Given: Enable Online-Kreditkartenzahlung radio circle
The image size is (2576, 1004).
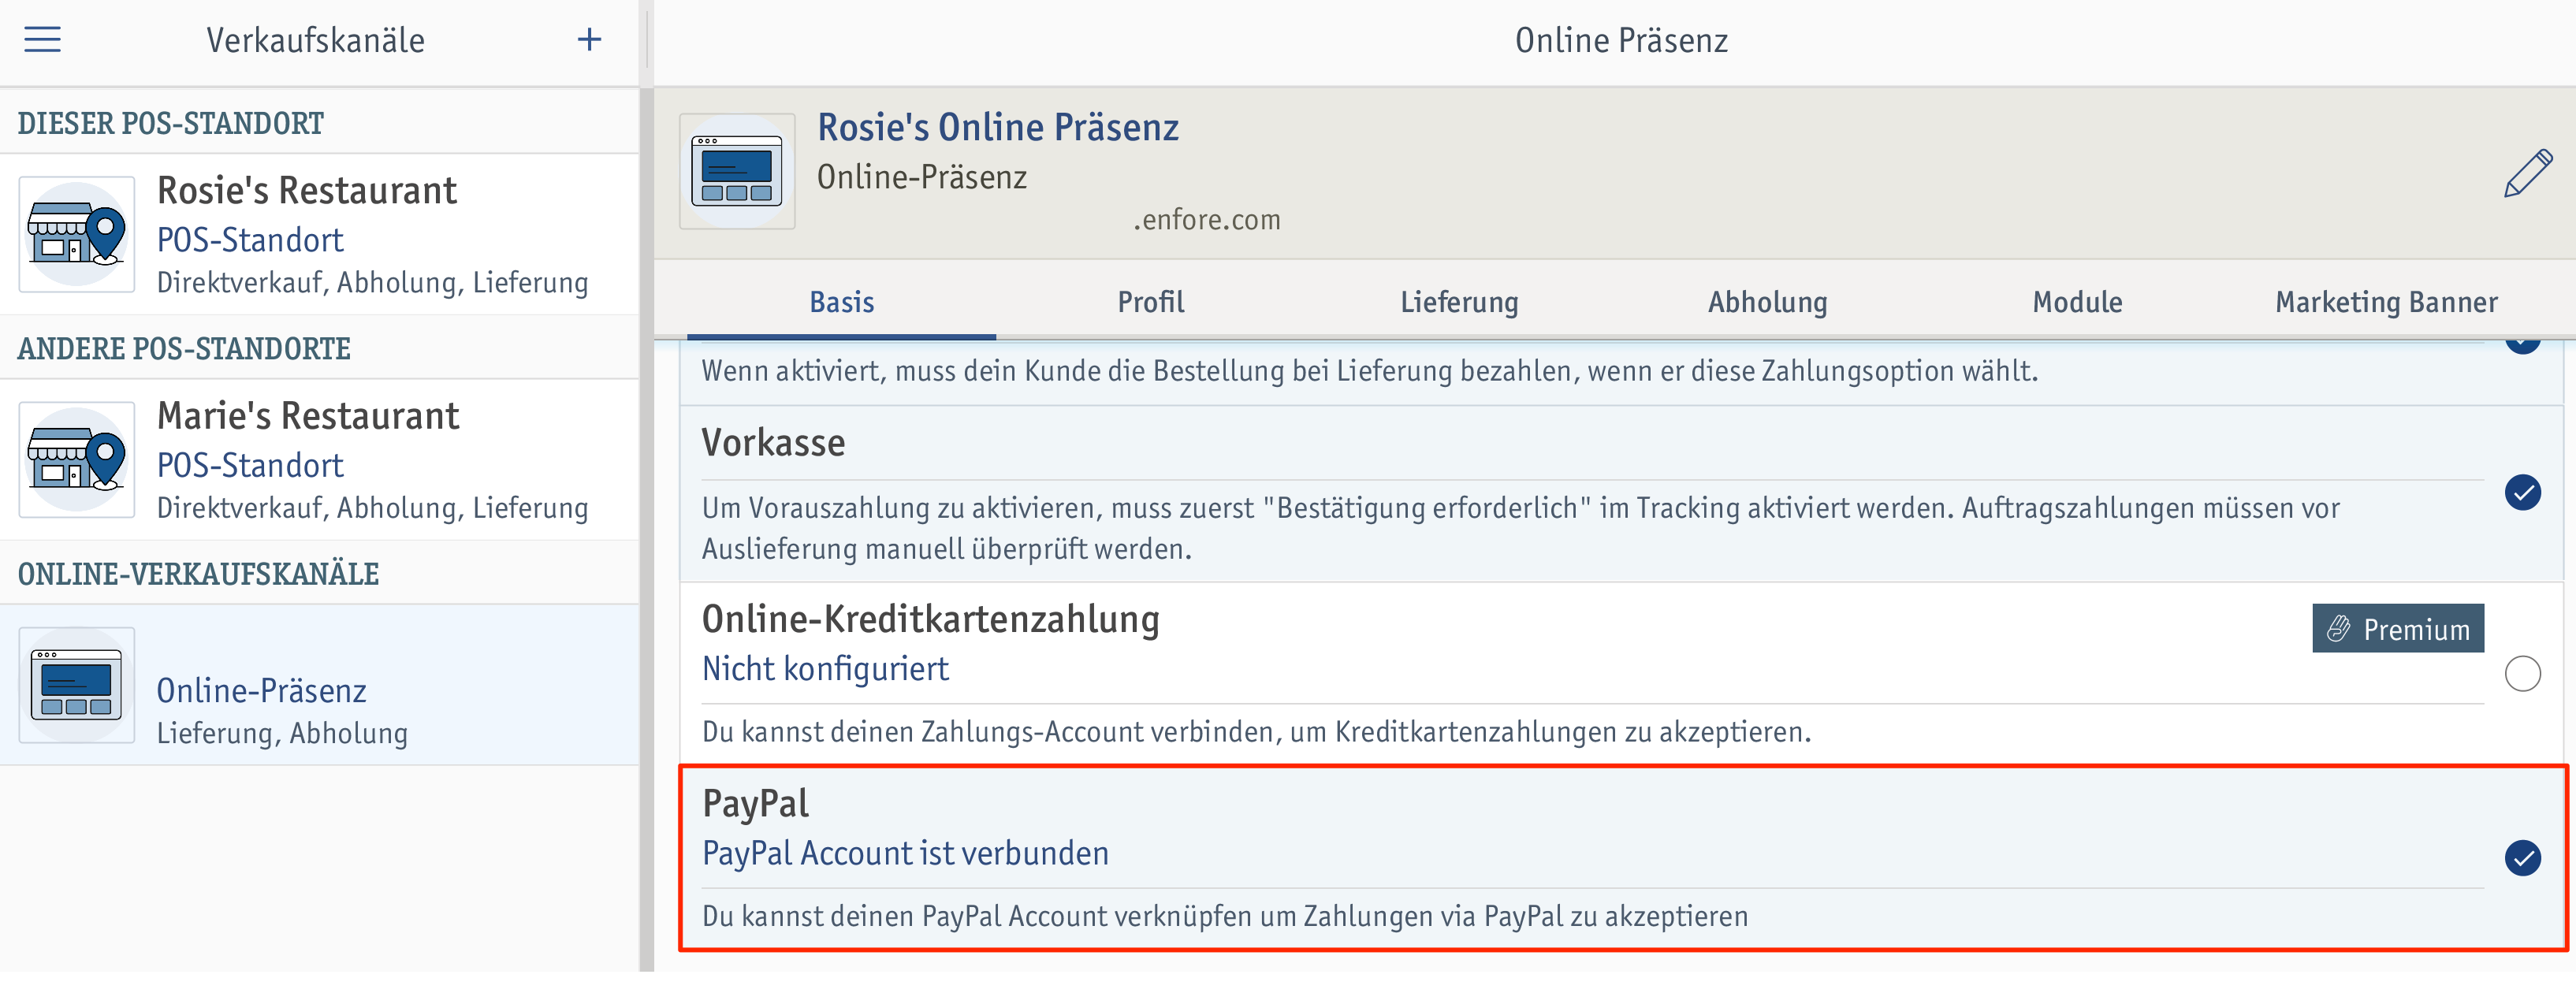Looking at the screenshot, I should tap(2522, 674).
